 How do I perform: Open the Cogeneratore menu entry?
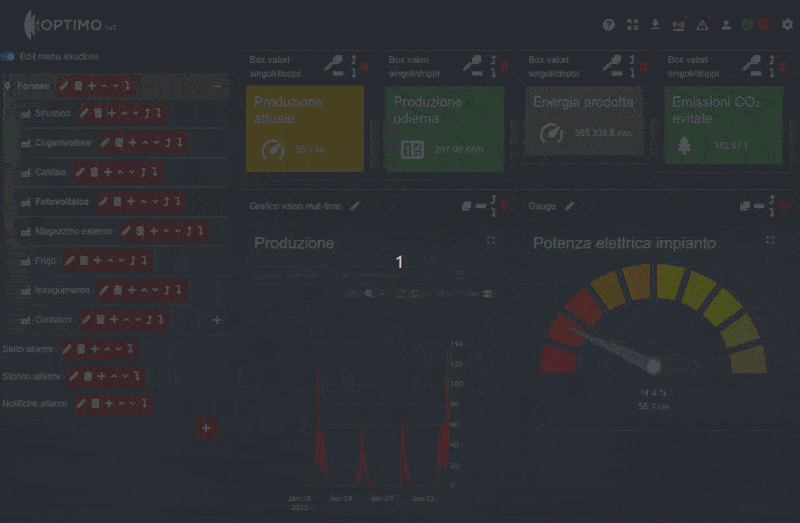63,143
